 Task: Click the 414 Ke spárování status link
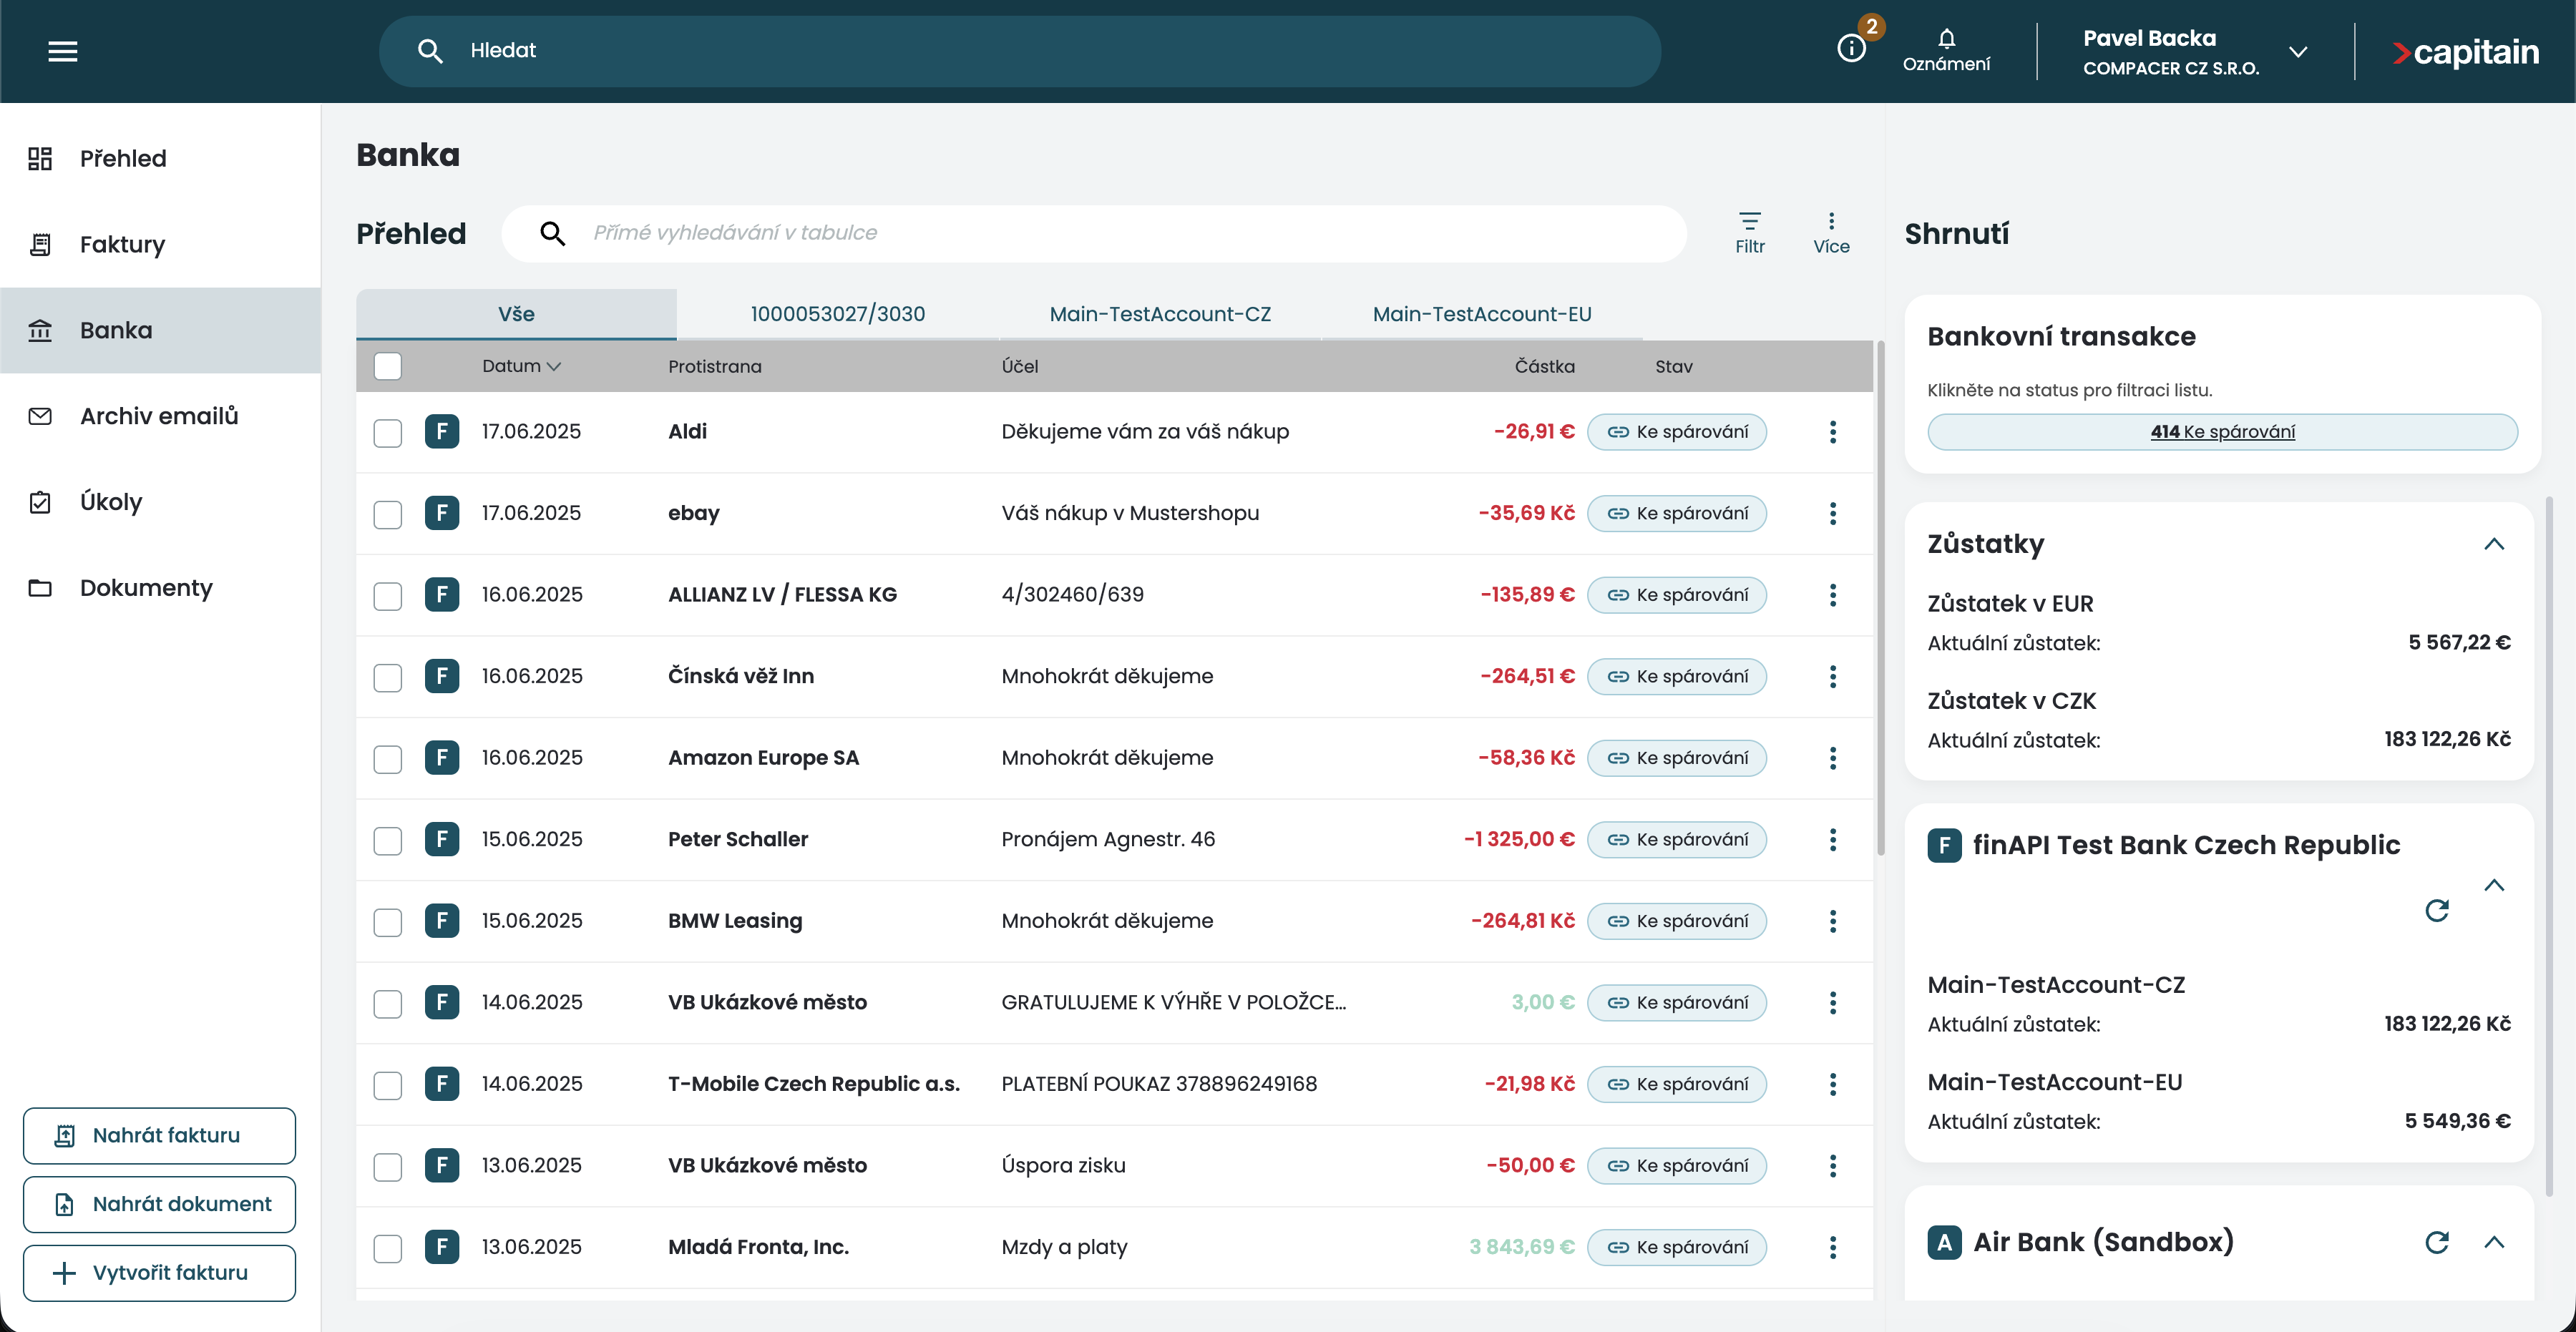(x=2221, y=432)
